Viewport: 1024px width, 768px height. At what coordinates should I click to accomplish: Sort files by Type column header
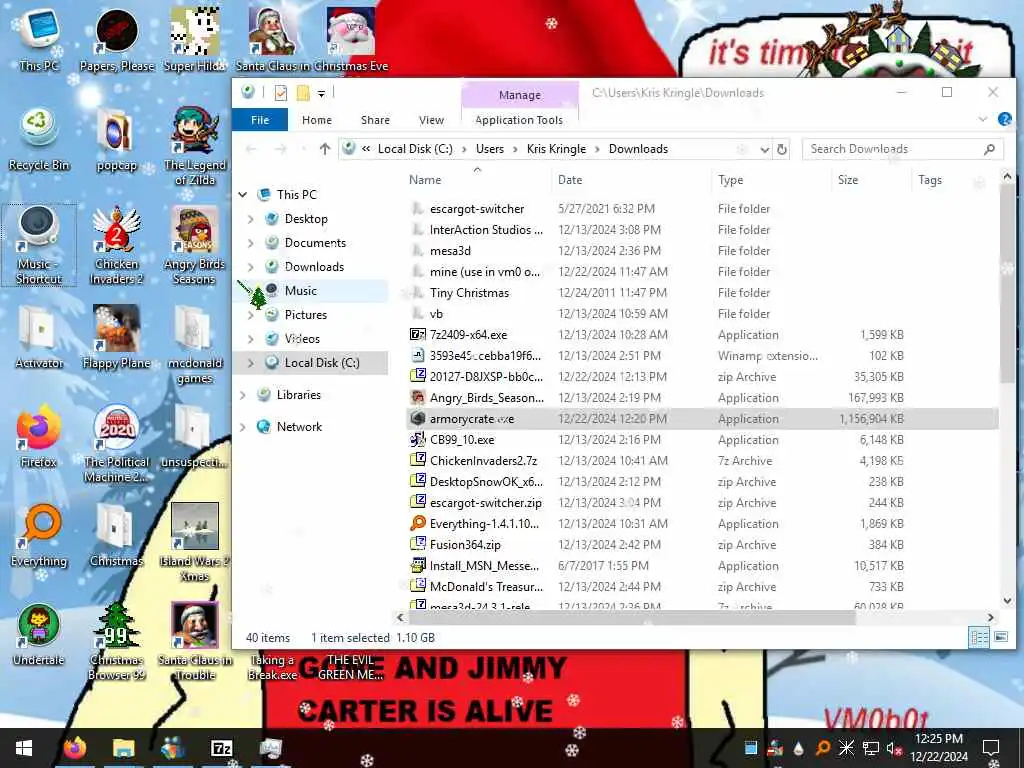pos(771,180)
